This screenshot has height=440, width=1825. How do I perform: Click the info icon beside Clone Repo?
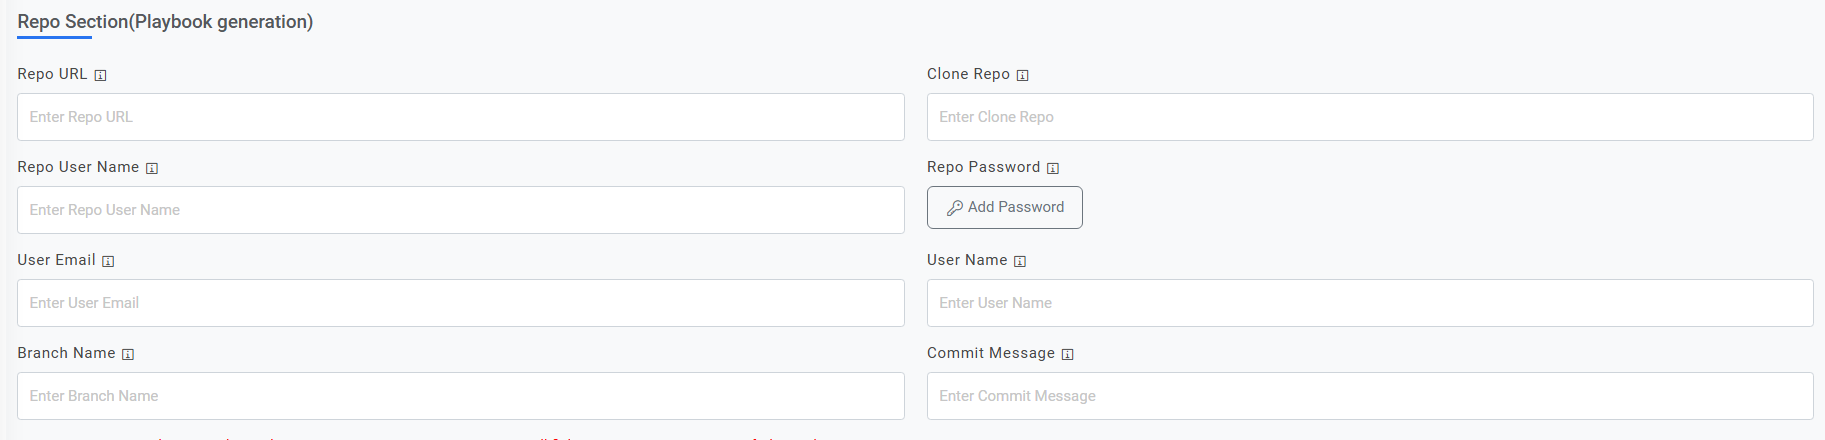tap(1022, 75)
